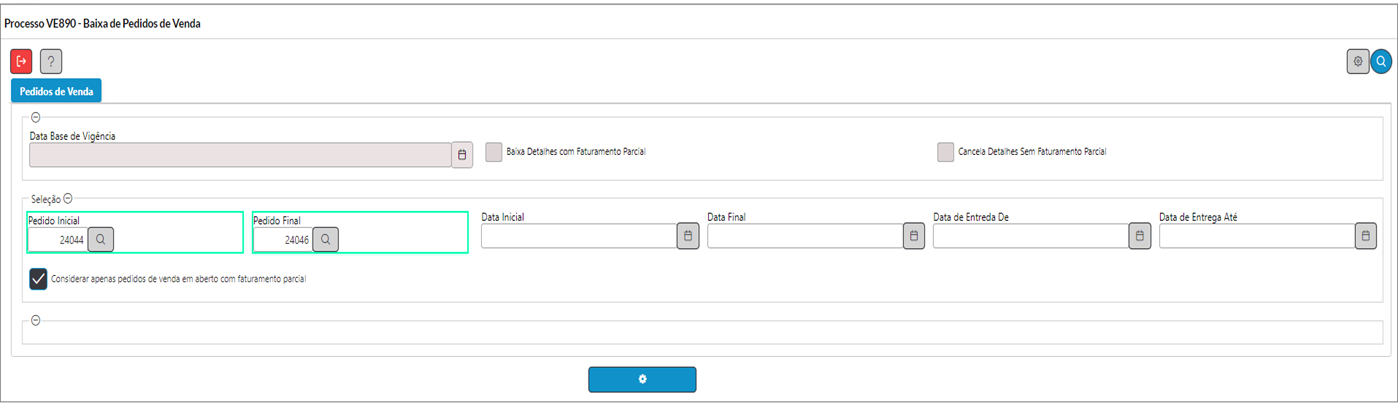The width and height of the screenshot is (1398, 405).
Task: Select the Pedidos de Venda tab
Action: (56, 91)
